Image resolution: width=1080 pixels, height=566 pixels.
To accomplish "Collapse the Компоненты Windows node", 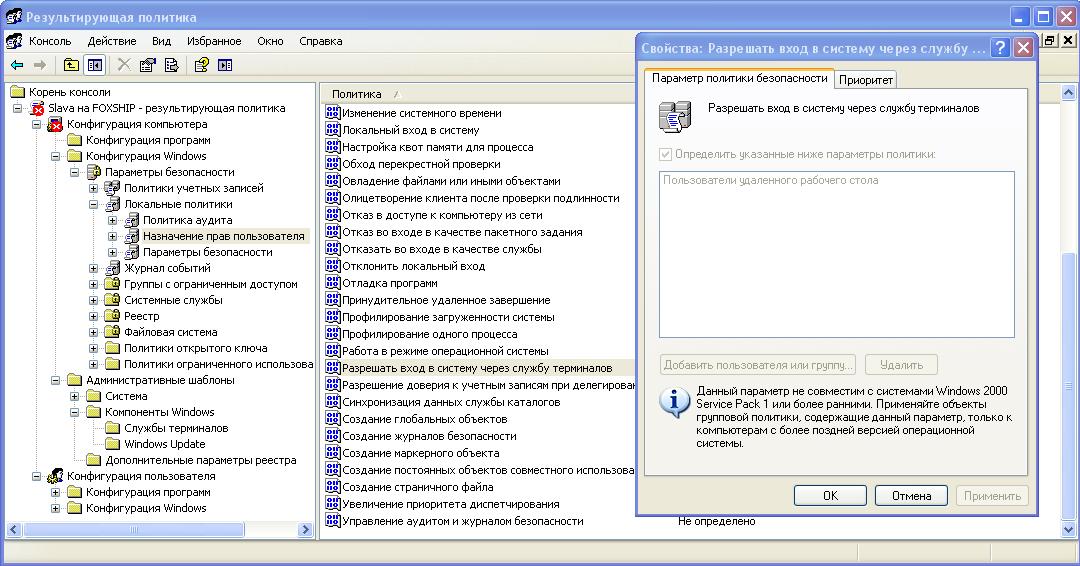I will [x=75, y=412].
